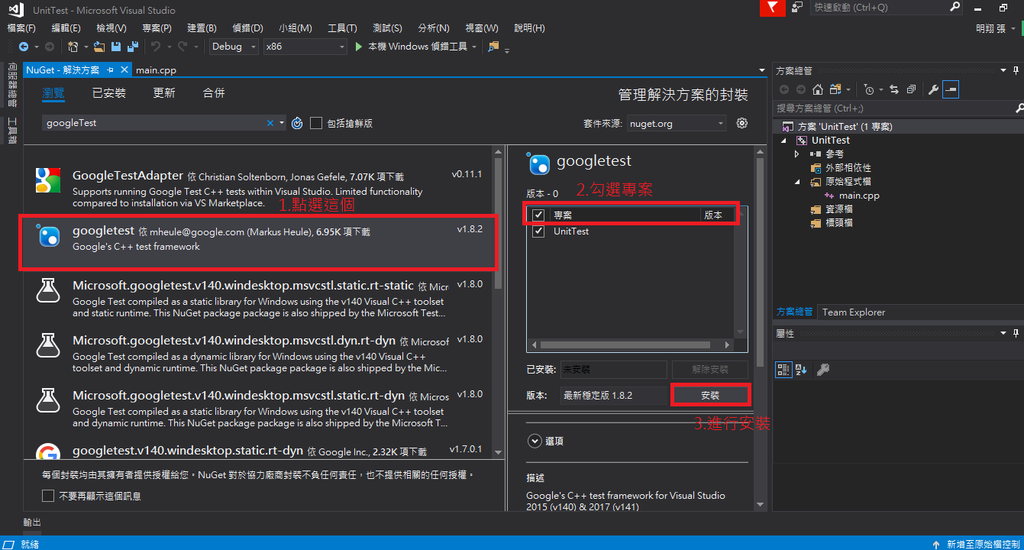Viewport: 1024px width, 550px height.
Task: Click the Property Pages wrench icon
Action: click(823, 370)
